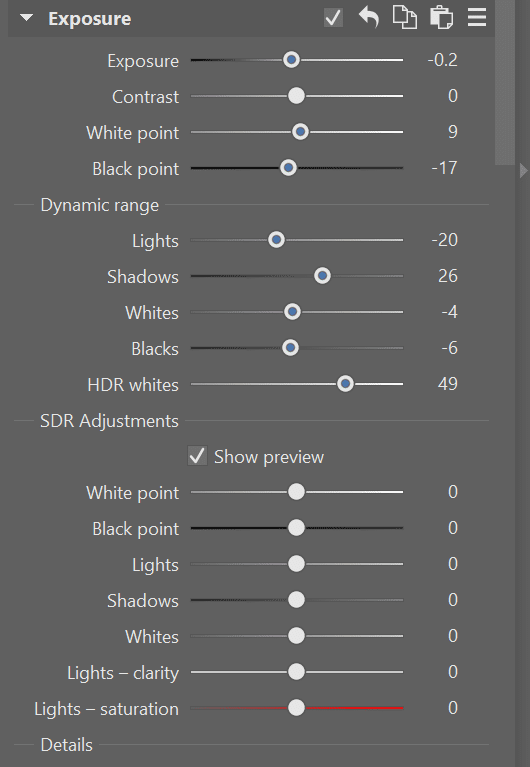Click the Black point value -17
This screenshot has width=530, height=767.
(444, 168)
